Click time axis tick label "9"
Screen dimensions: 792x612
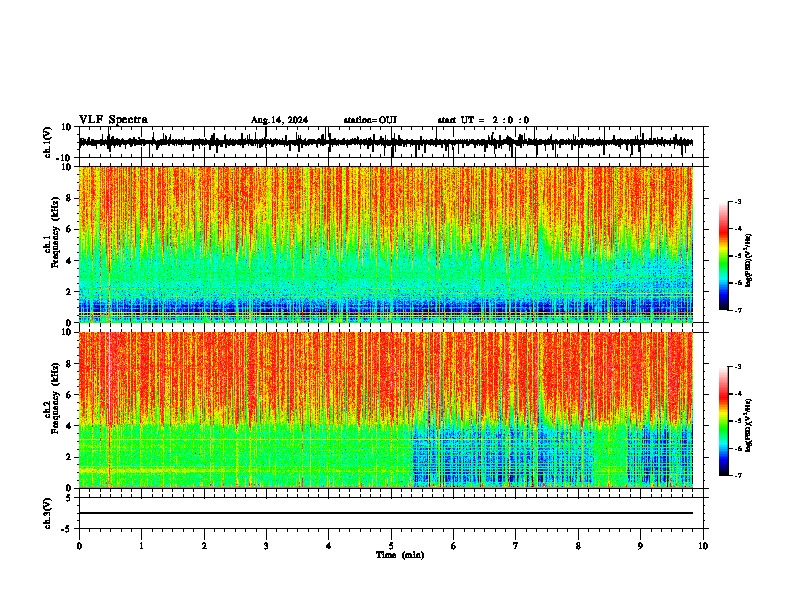click(640, 546)
